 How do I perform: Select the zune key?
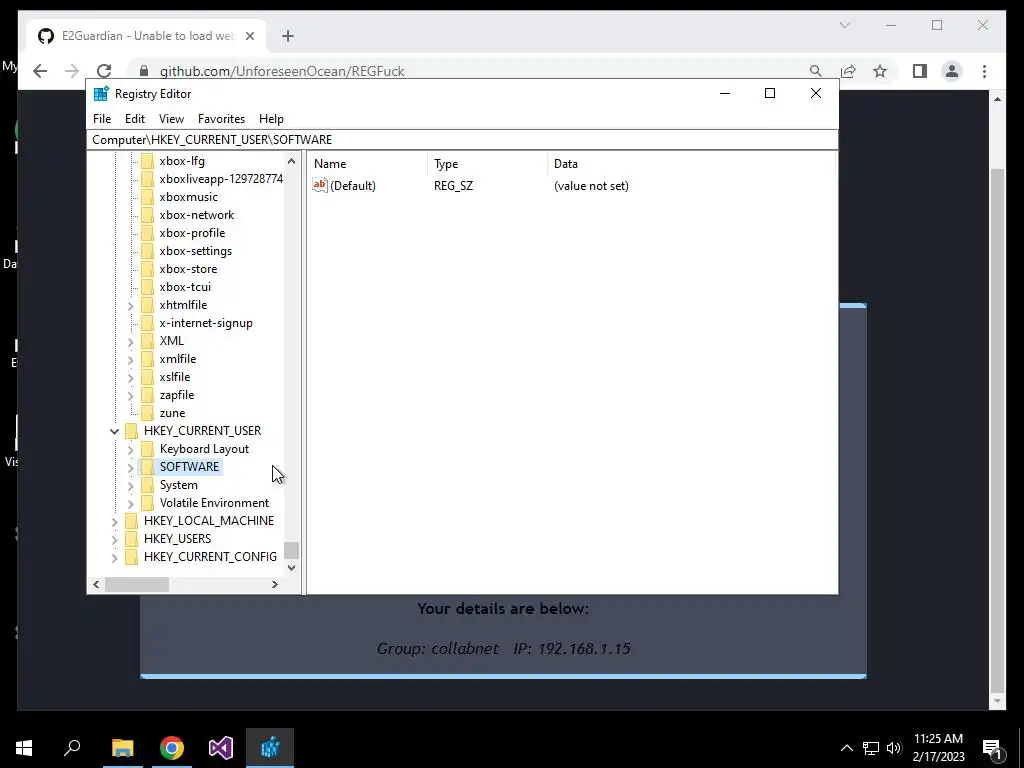coord(172,413)
